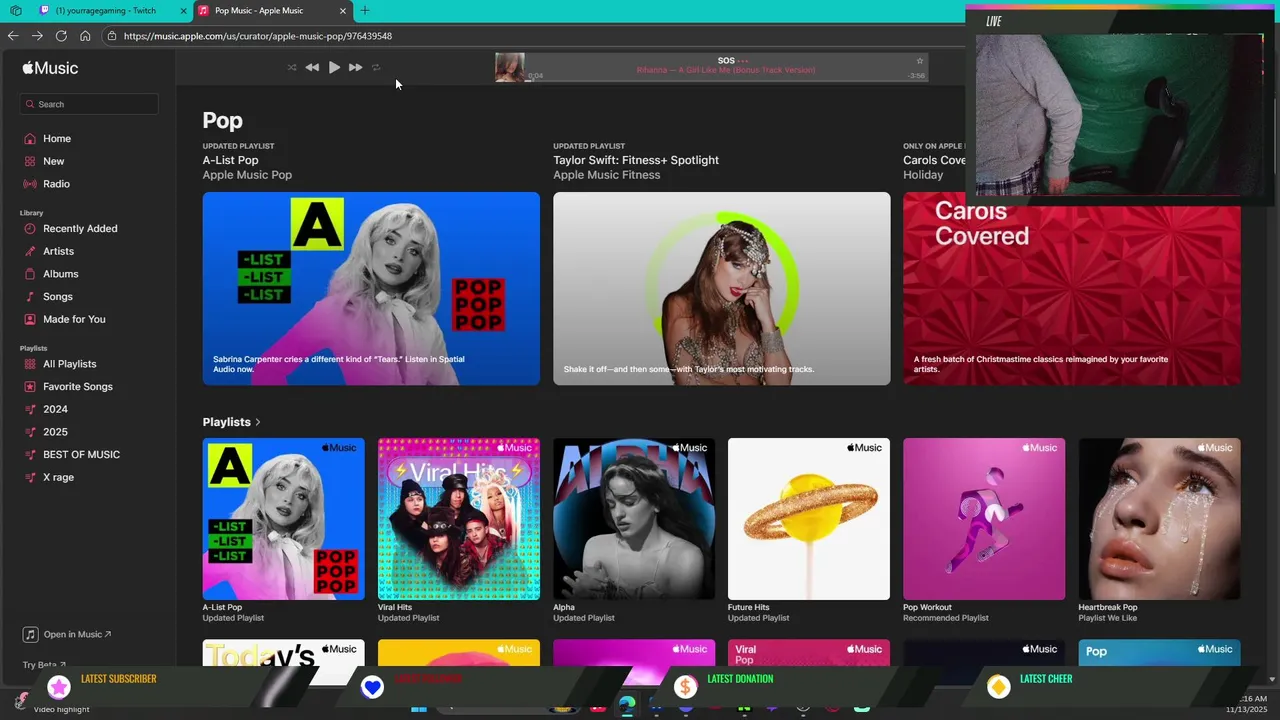This screenshot has height=720, width=1280.
Task: Open the three-dot menu next to SOS
Action: coord(743,61)
